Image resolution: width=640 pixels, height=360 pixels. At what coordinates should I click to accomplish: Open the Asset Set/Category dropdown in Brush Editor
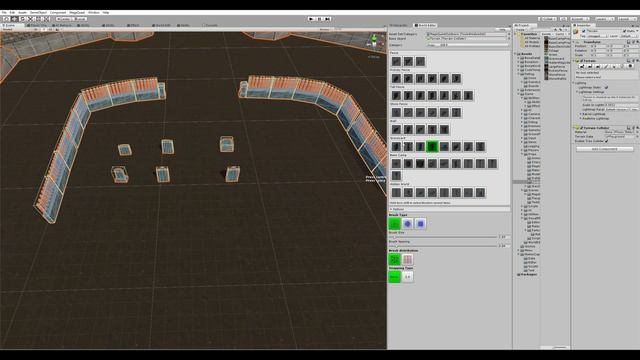(468, 34)
